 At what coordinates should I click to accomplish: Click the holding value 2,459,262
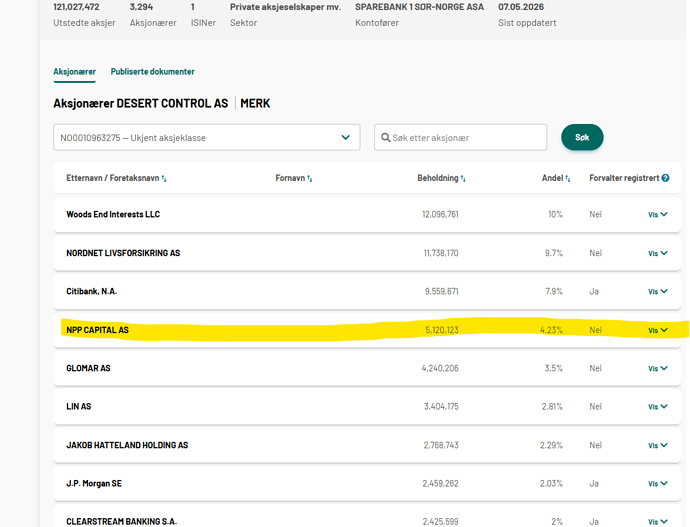tap(440, 484)
